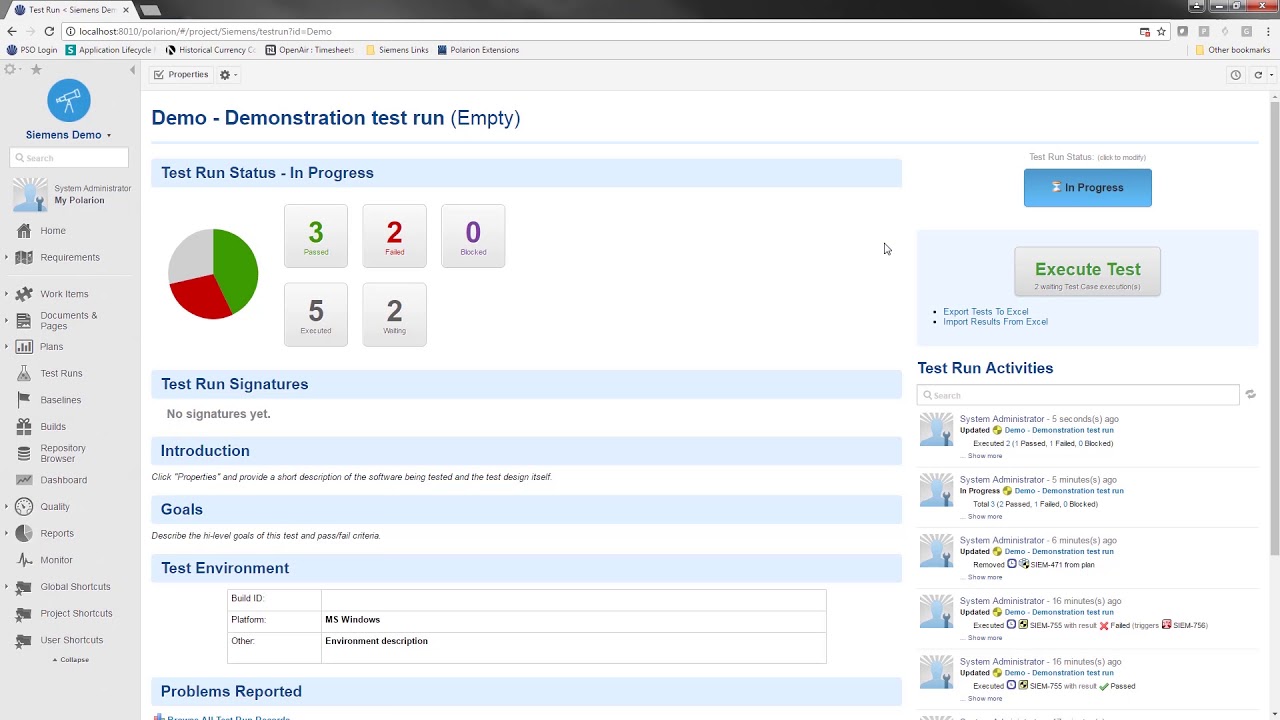The height and width of the screenshot is (720, 1280).
Task: Open User Shortcuts folder icon
Action: [24, 640]
